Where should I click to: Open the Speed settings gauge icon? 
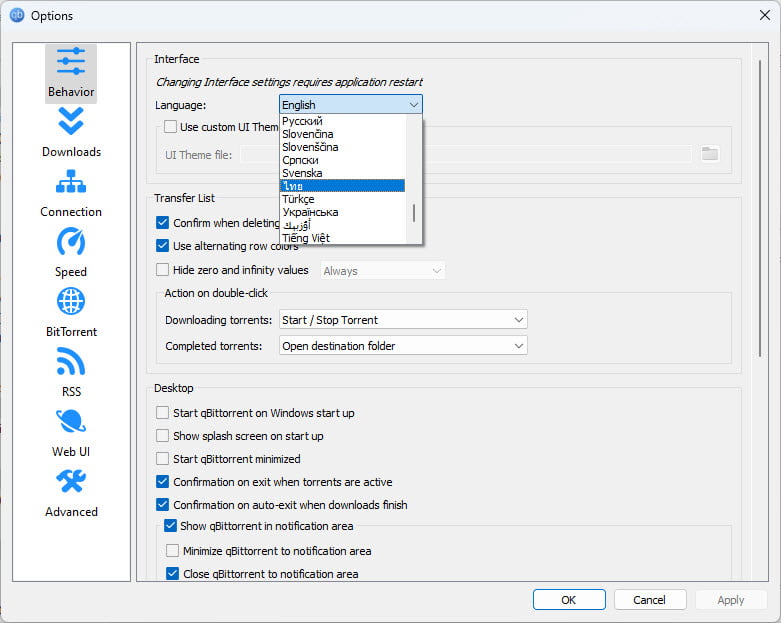pyautogui.click(x=71, y=242)
